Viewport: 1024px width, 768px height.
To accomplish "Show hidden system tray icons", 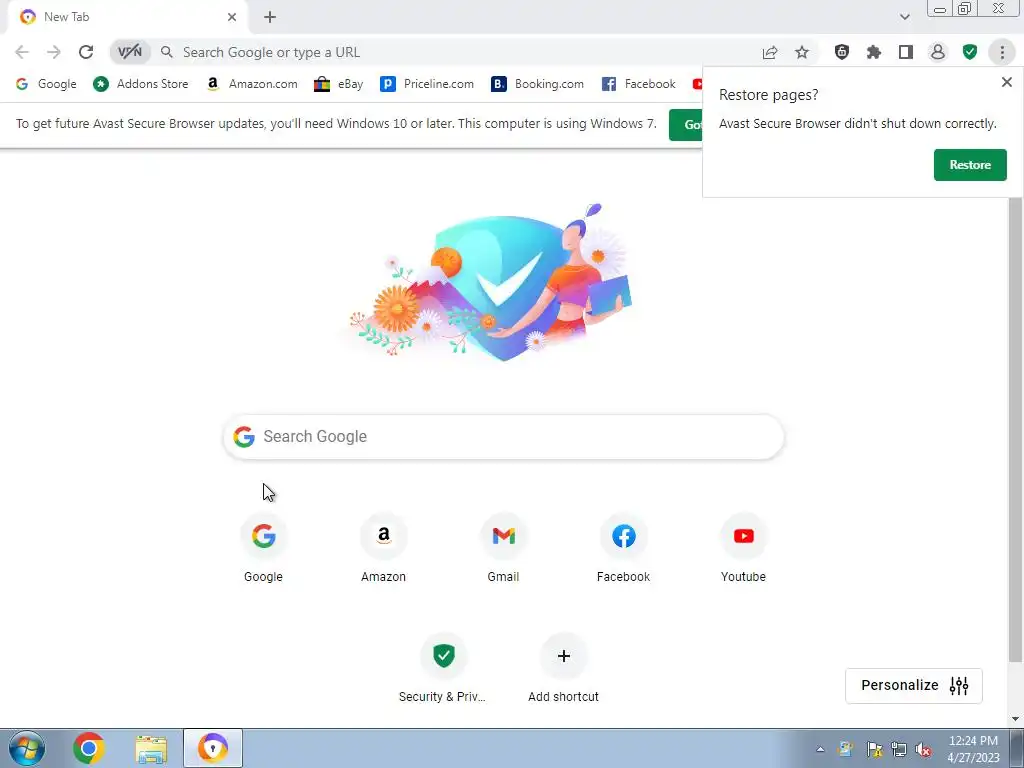I will click(820, 749).
